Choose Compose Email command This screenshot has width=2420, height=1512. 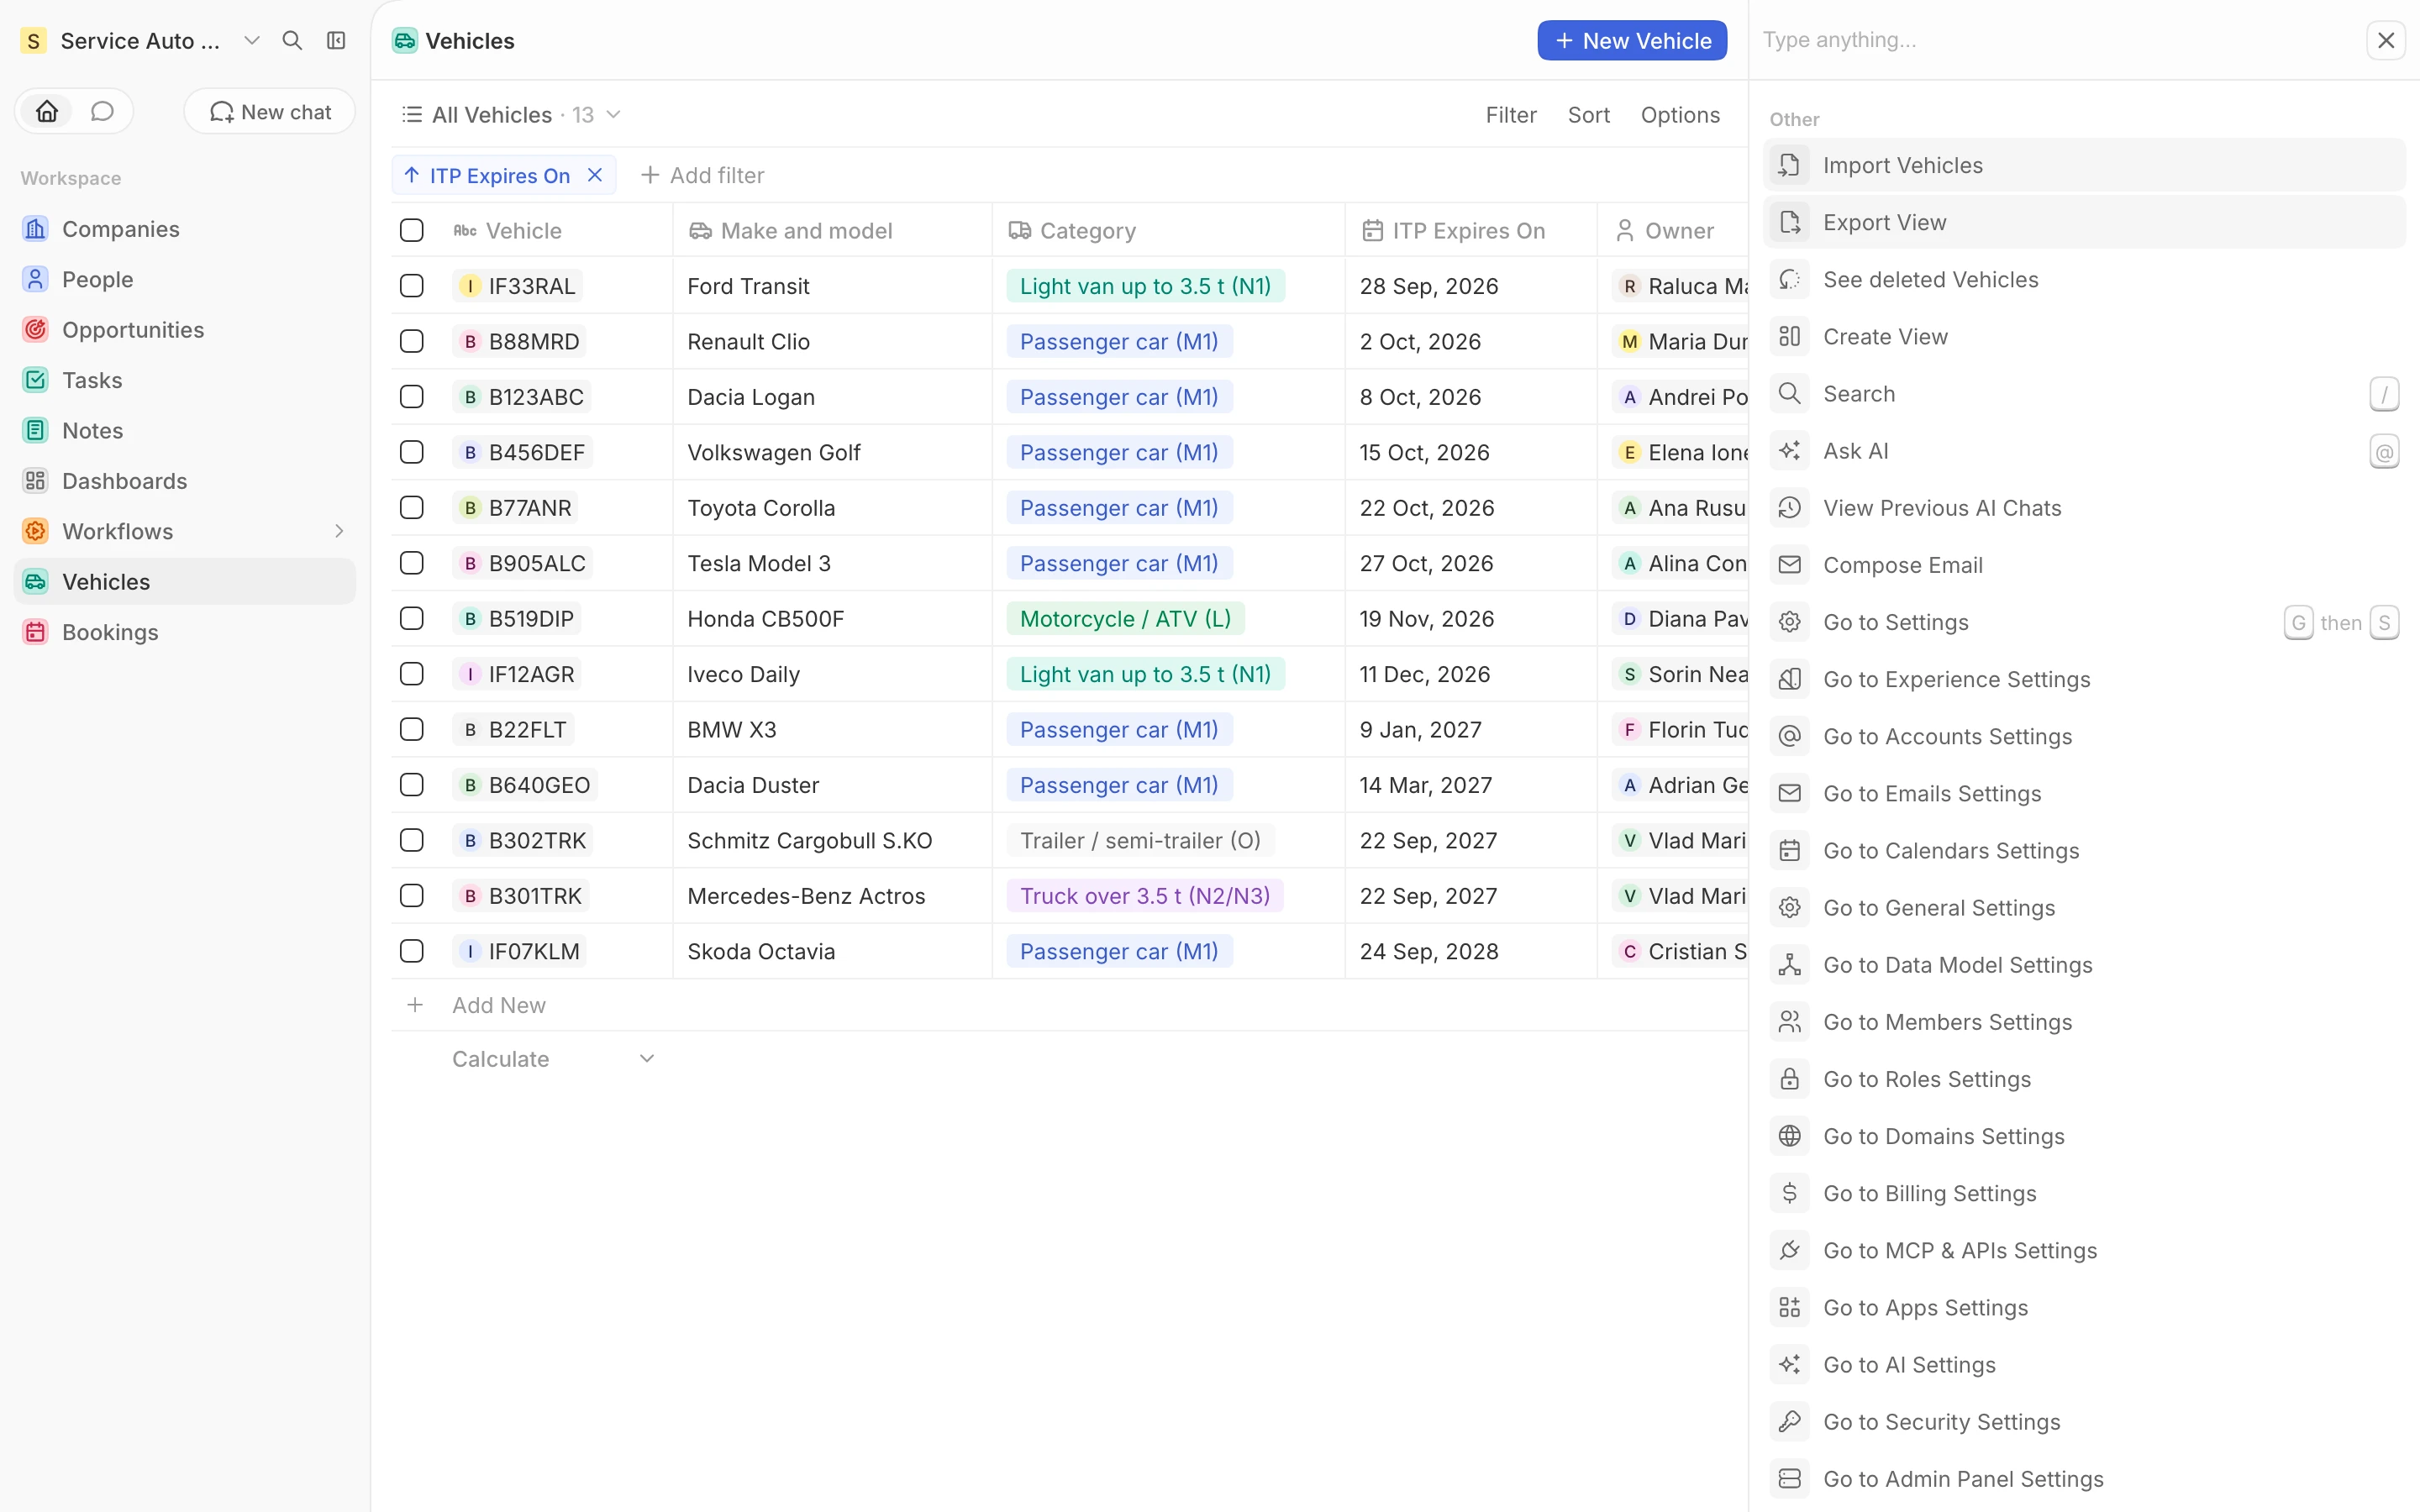pos(2084,565)
